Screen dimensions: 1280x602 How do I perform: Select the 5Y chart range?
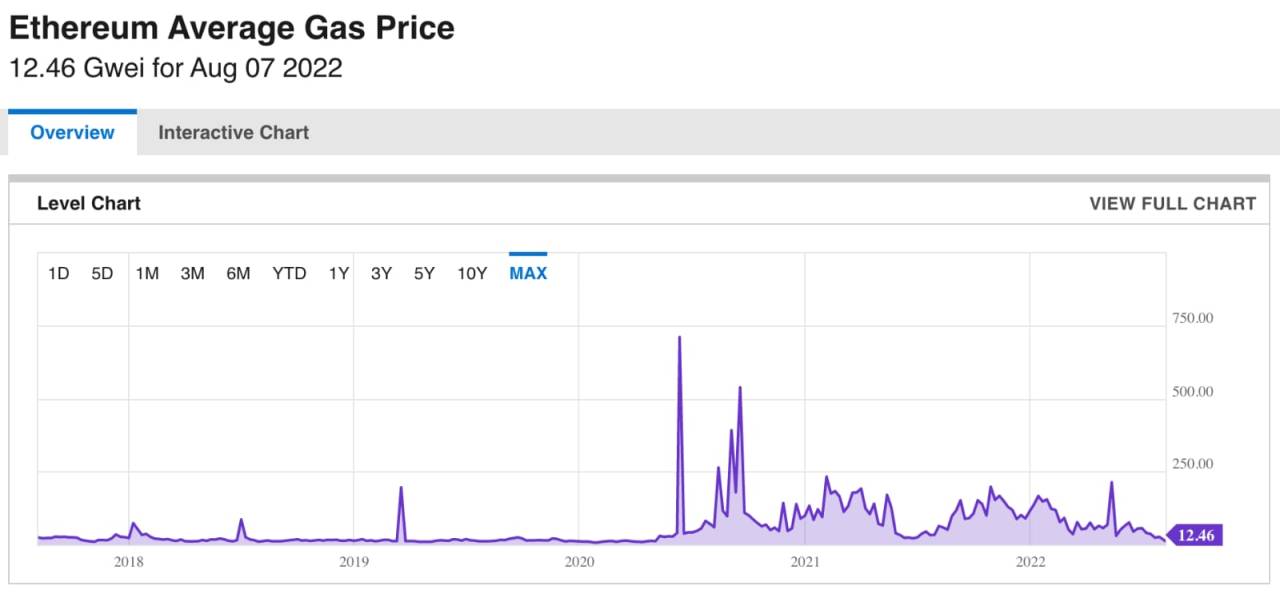(x=424, y=273)
